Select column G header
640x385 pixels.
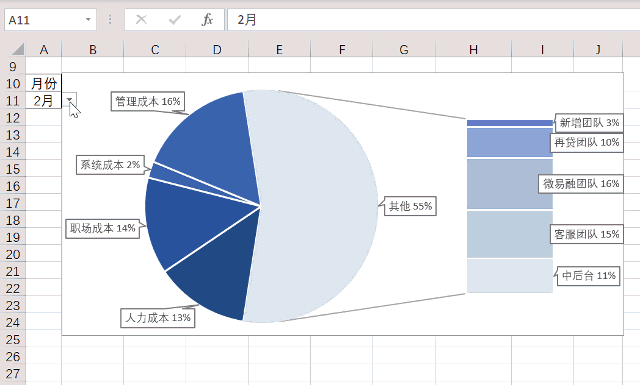coord(404,49)
